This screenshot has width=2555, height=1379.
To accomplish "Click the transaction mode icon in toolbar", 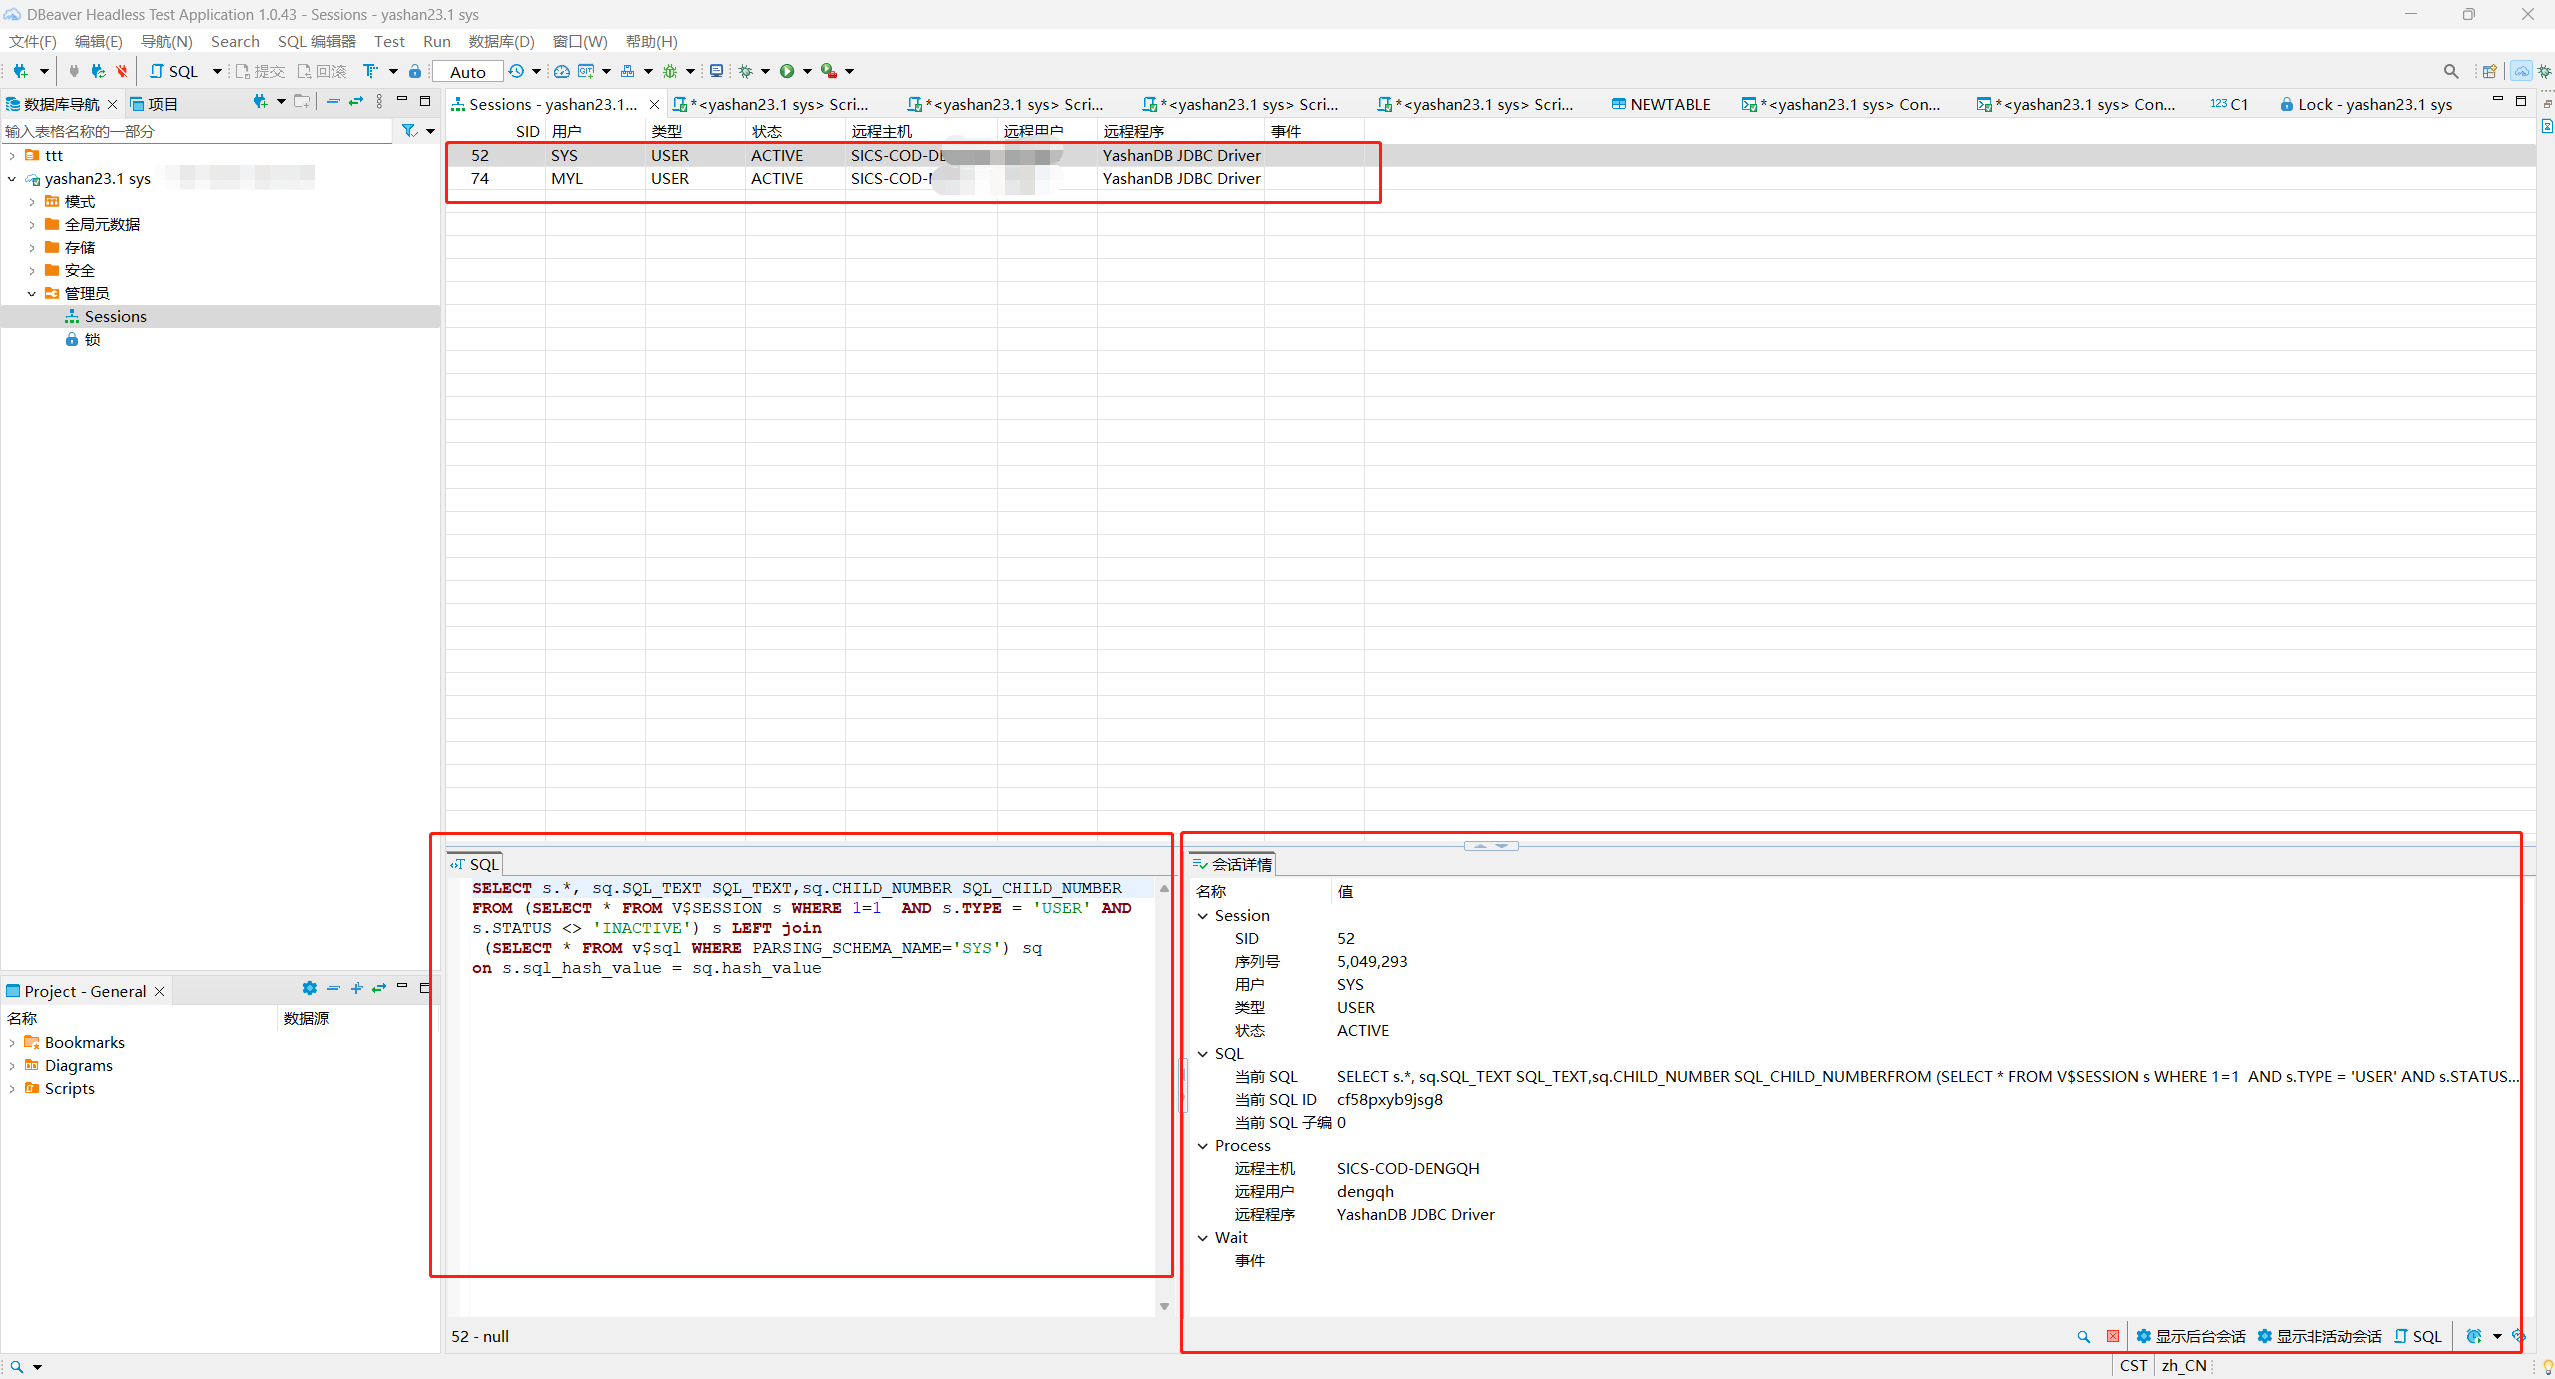I will click(x=371, y=71).
